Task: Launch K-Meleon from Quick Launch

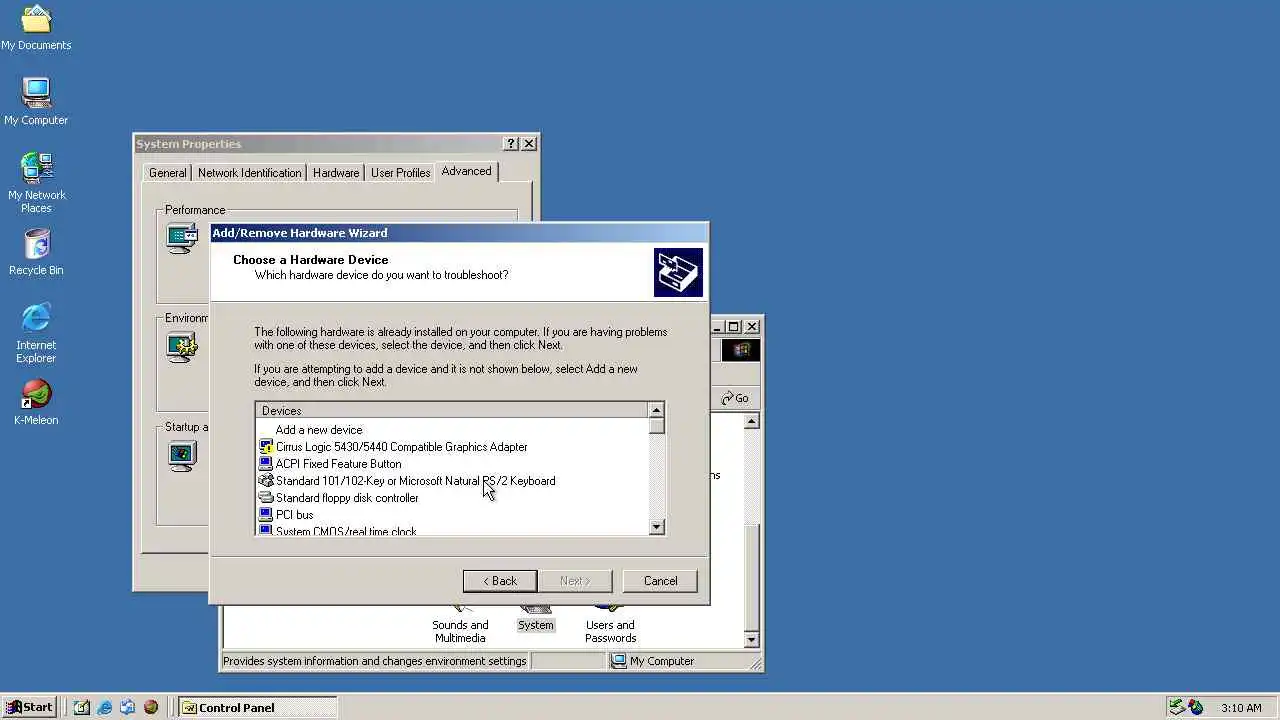Action: 151,707
